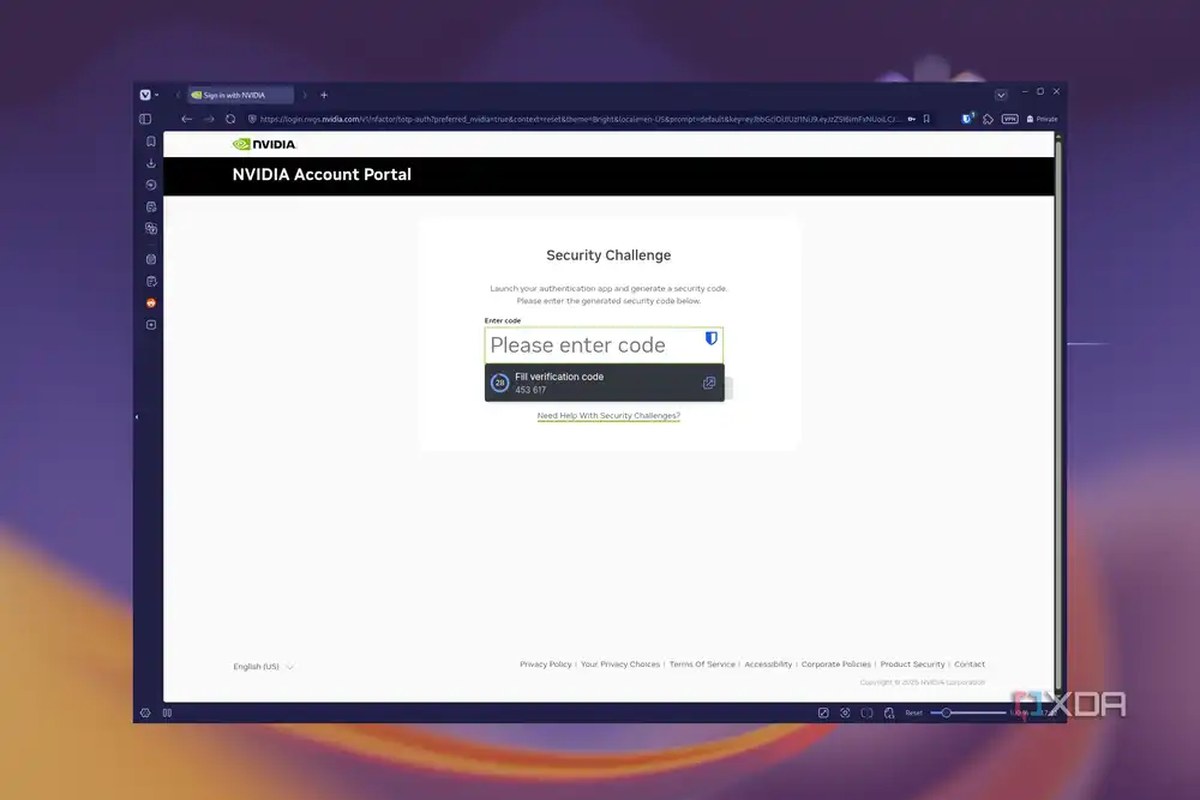Open the Product Security footer link
The image size is (1200, 800).
click(x=912, y=664)
